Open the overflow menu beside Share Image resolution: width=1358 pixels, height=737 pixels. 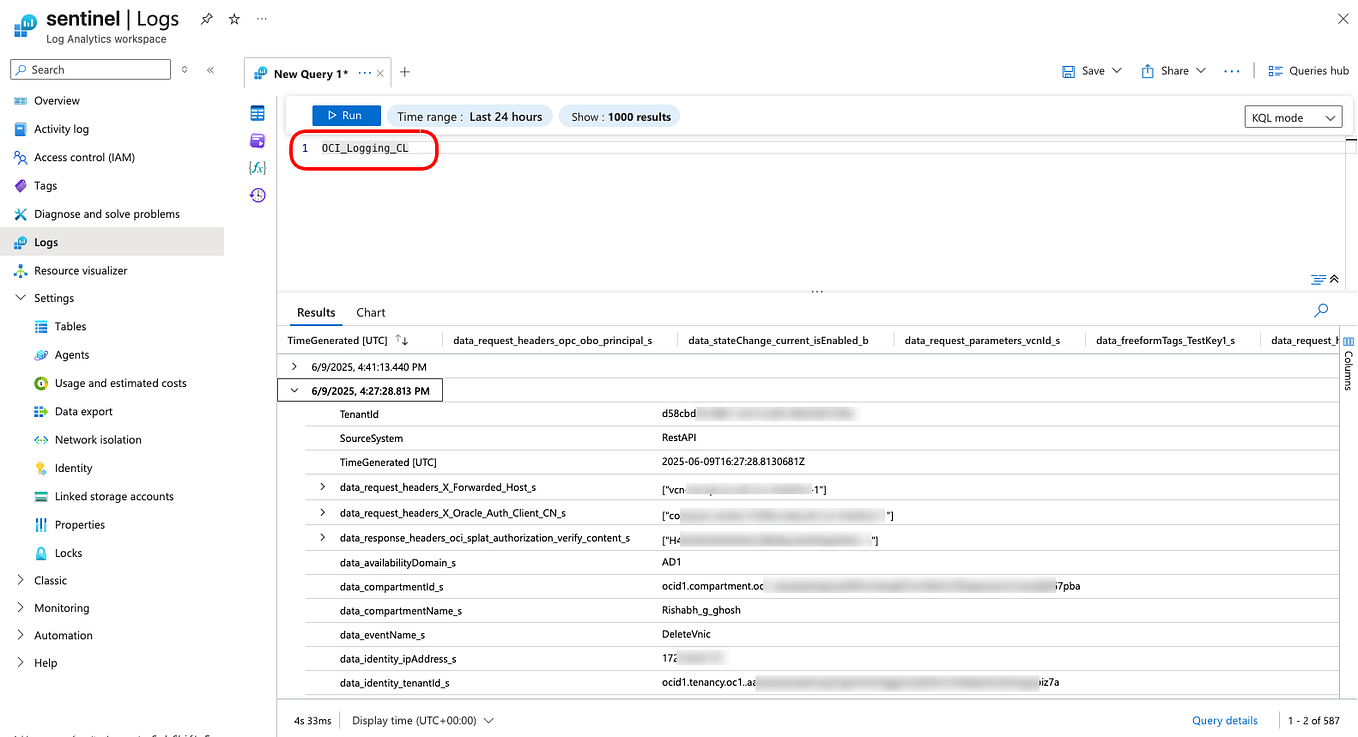[x=1232, y=70]
